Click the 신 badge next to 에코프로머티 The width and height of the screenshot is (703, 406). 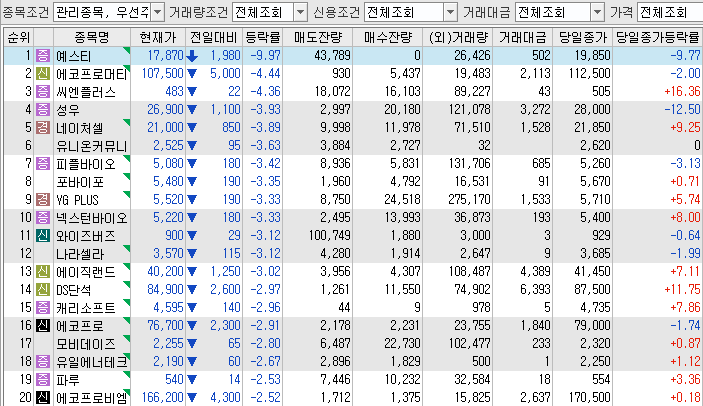click(43, 74)
